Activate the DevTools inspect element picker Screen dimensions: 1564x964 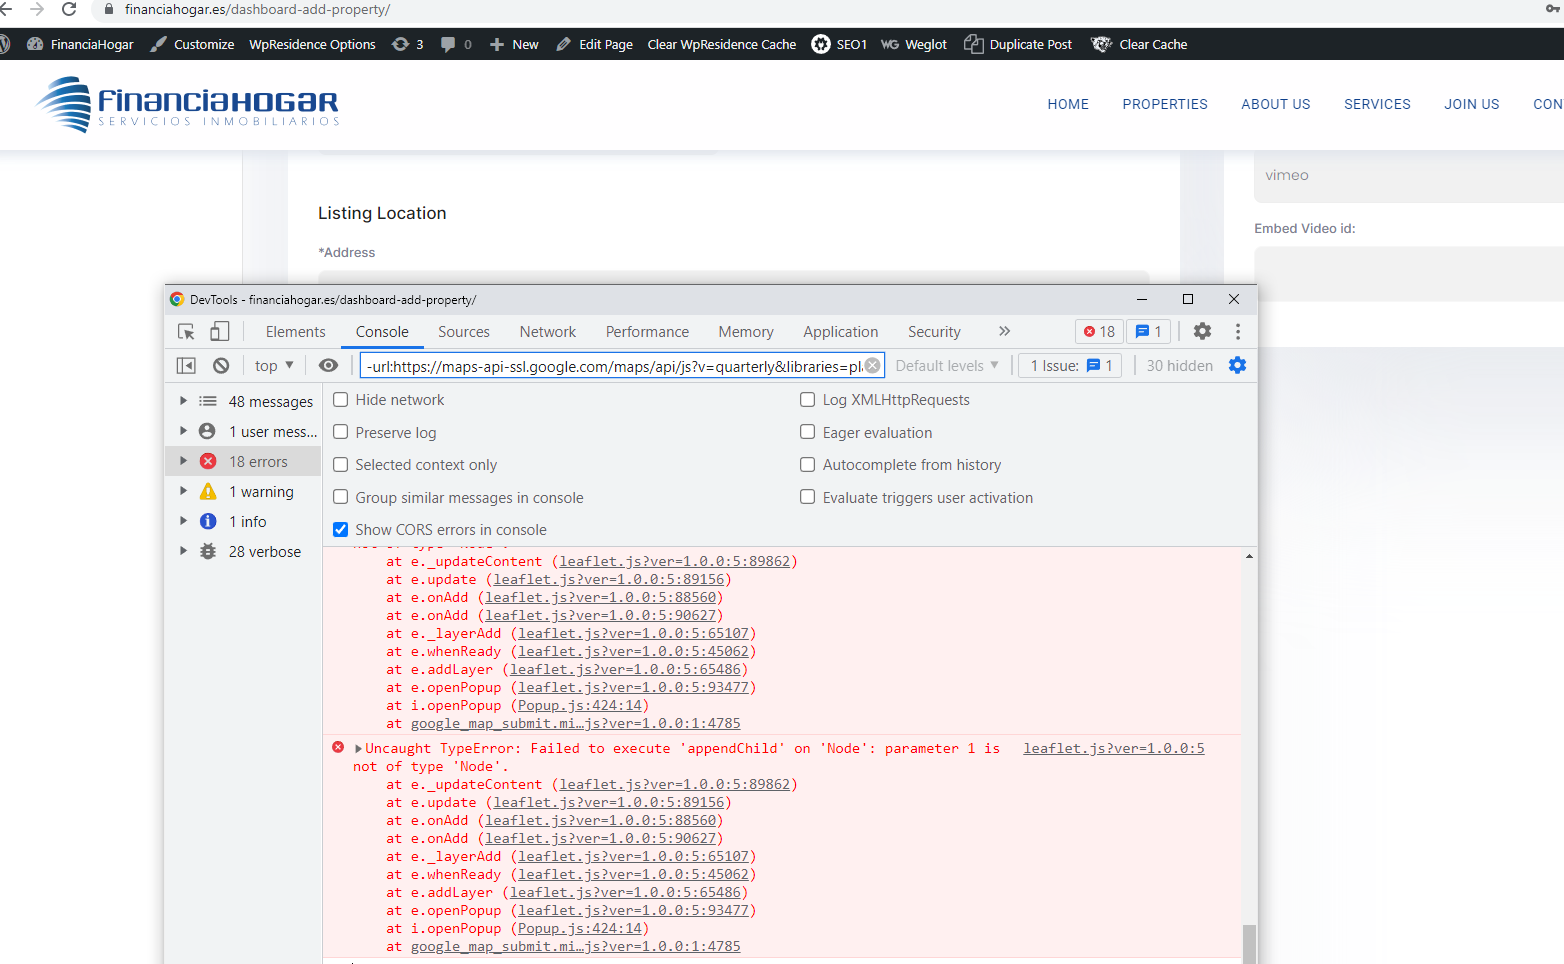[x=186, y=332]
